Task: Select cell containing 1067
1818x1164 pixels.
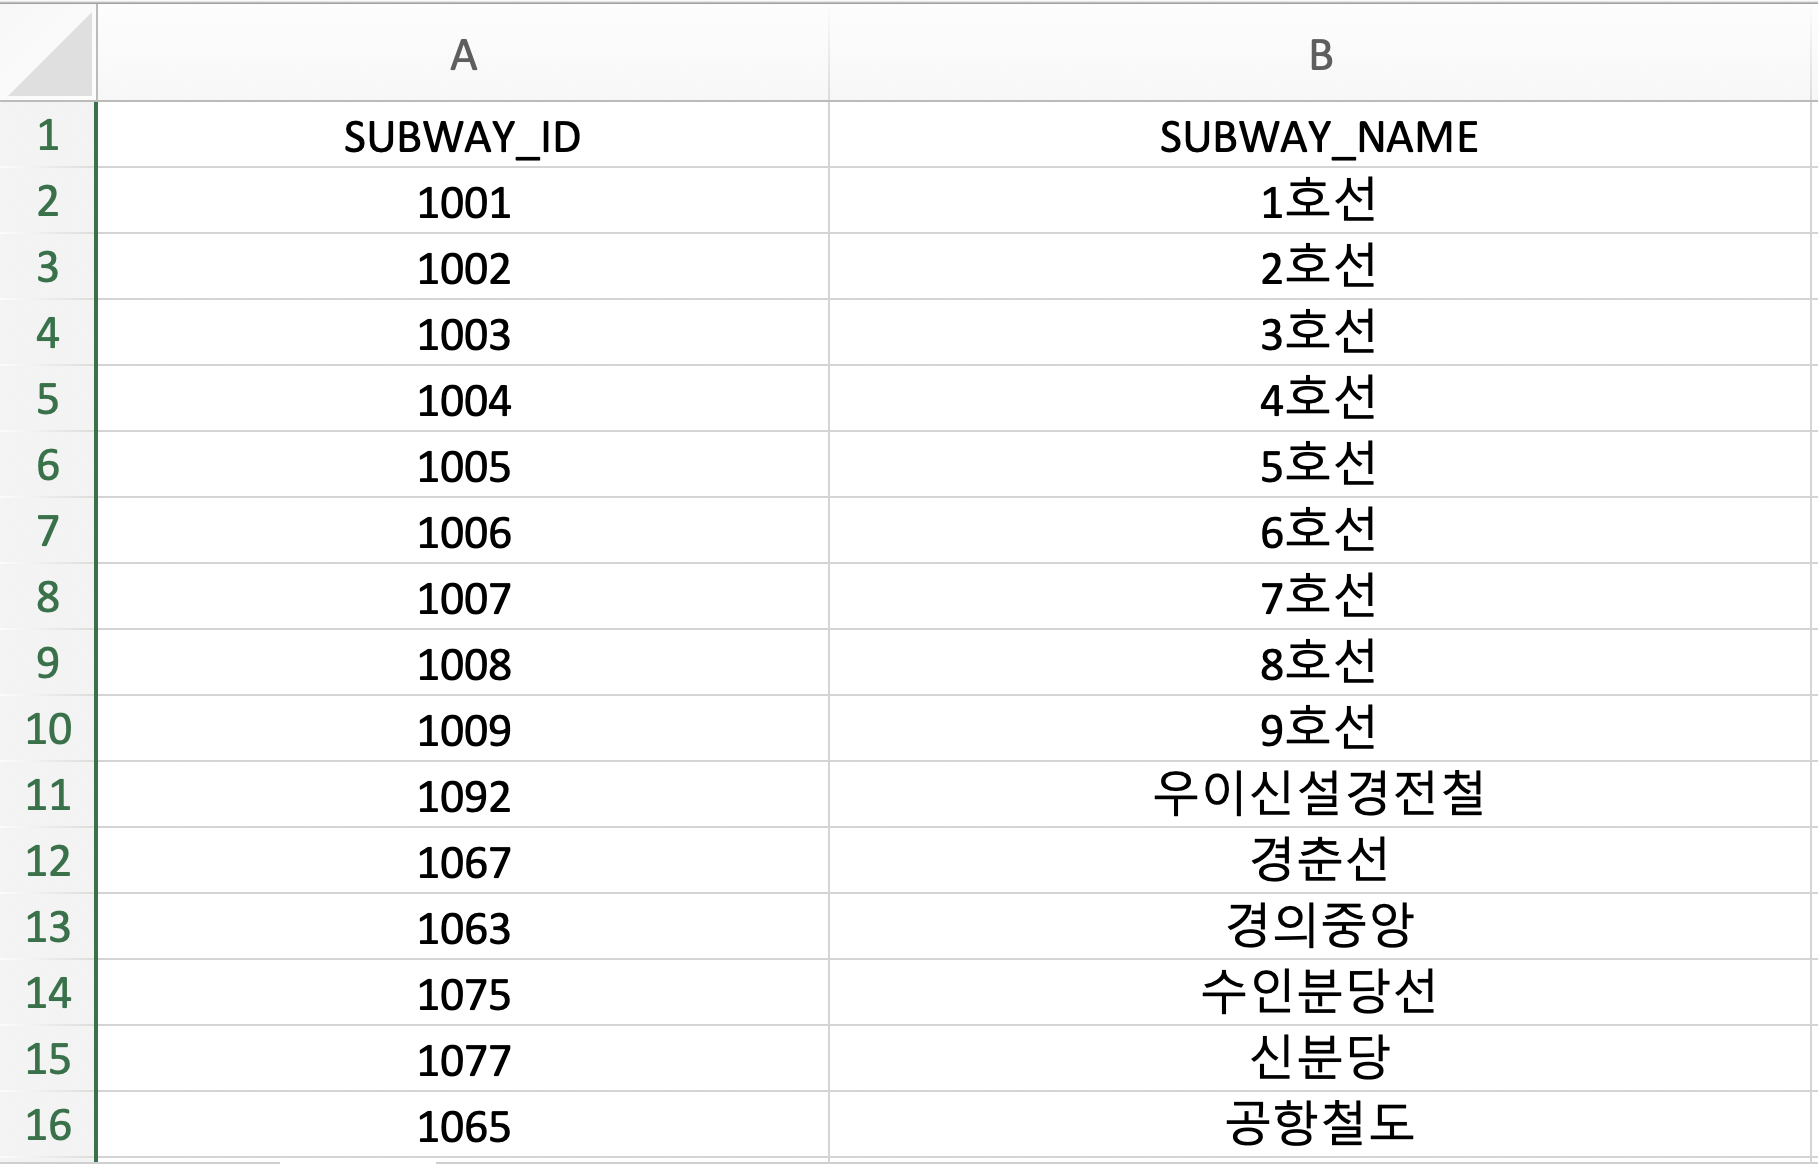Action: pyautogui.click(x=463, y=861)
